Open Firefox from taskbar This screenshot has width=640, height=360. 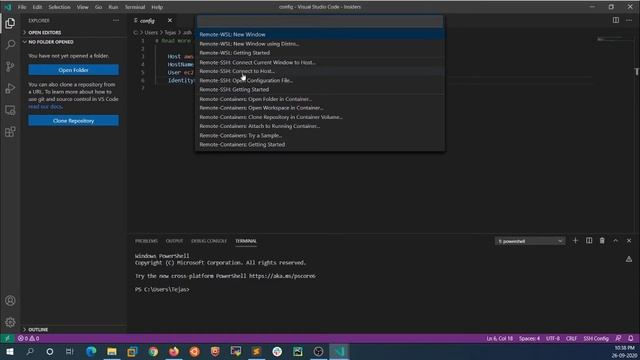point(174,351)
